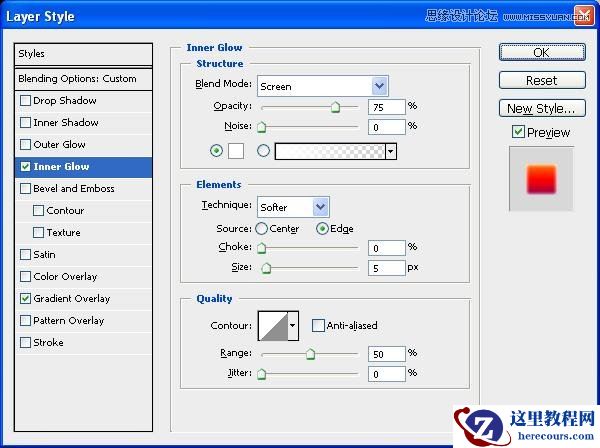Open the gradient picker dropdown arrow
Image resolution: width=600 pixels, height=448 pixels.
click(x=391, y=151)
